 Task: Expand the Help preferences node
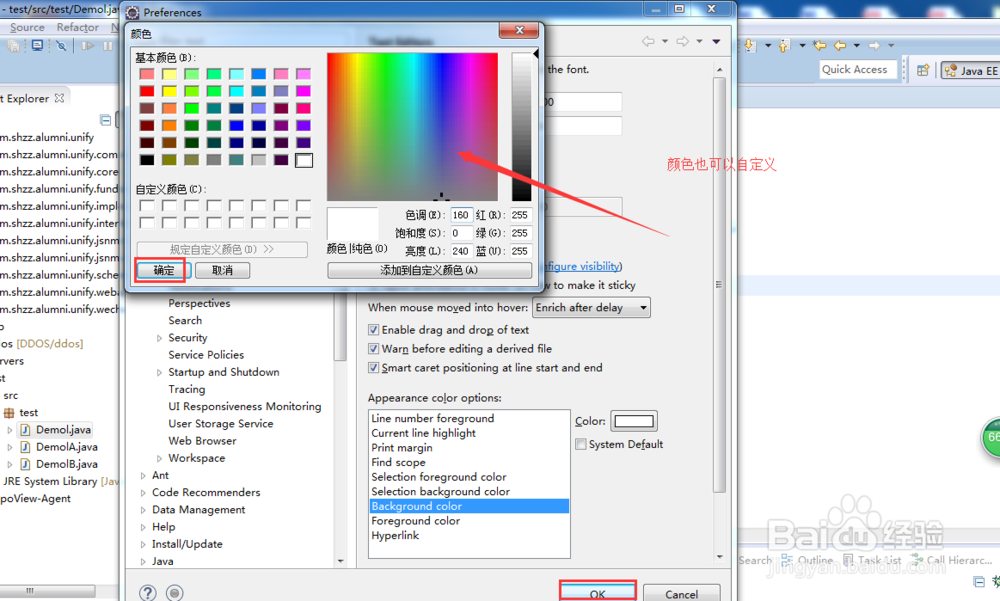tap(143, 528)
